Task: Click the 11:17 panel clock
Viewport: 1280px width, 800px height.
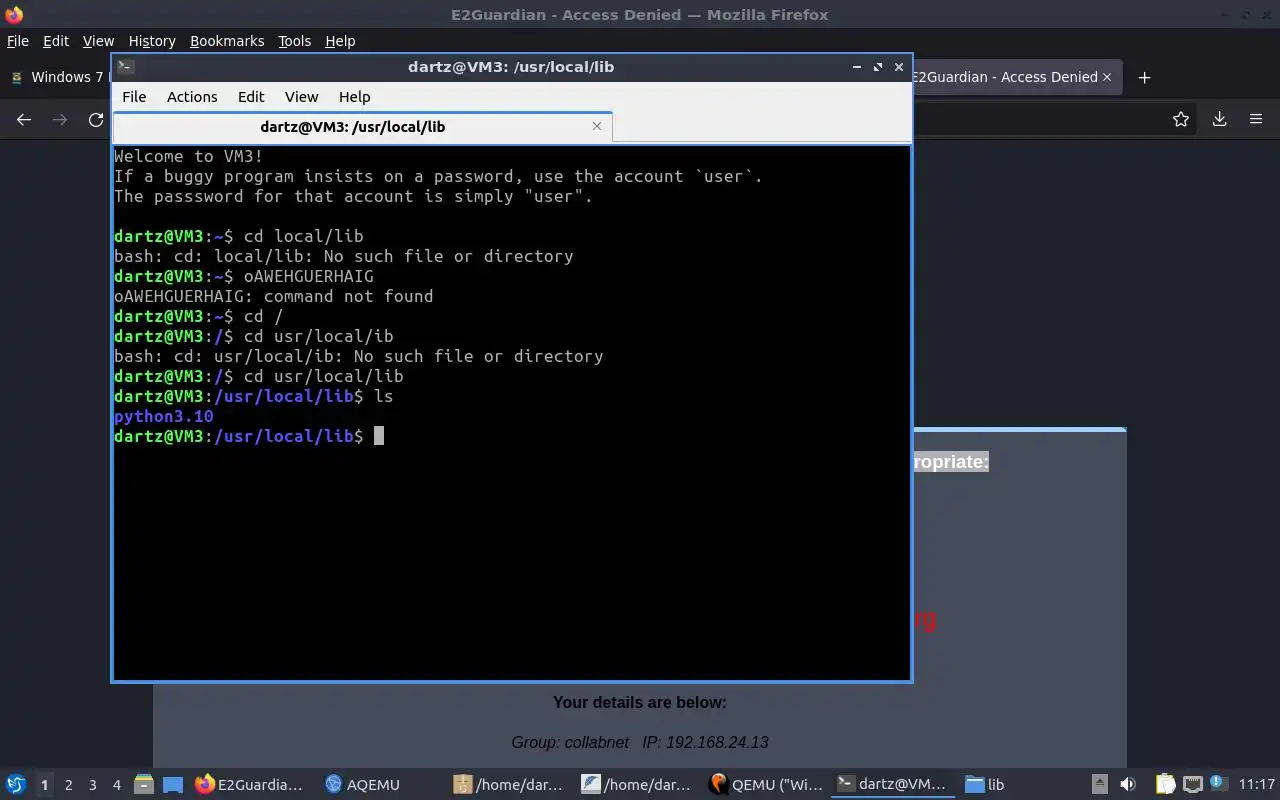Action: (1257, 785)
